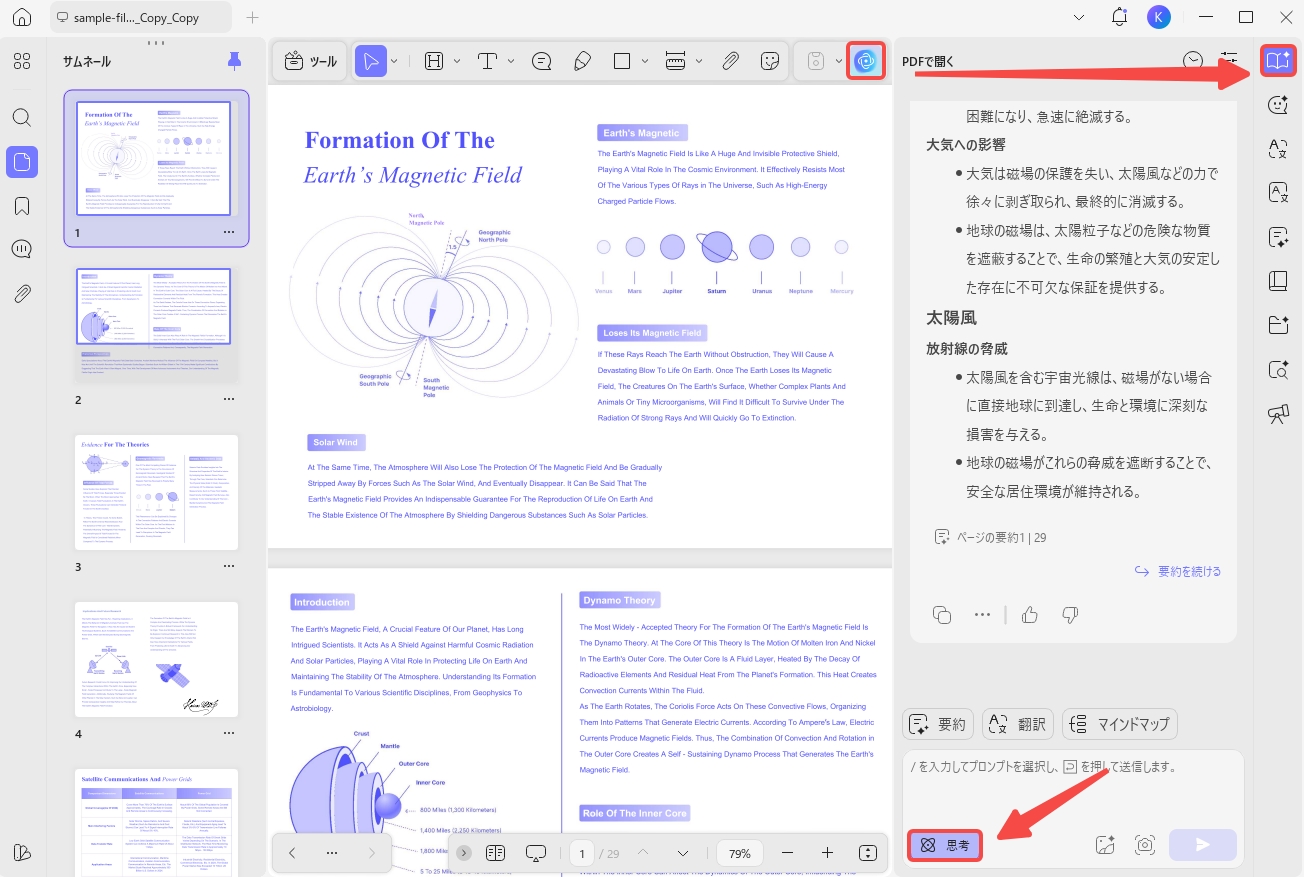Viewport: 1304px width, 877px height.
Task: Expand the bottom toolbar arrow
Action: (464, 853)
